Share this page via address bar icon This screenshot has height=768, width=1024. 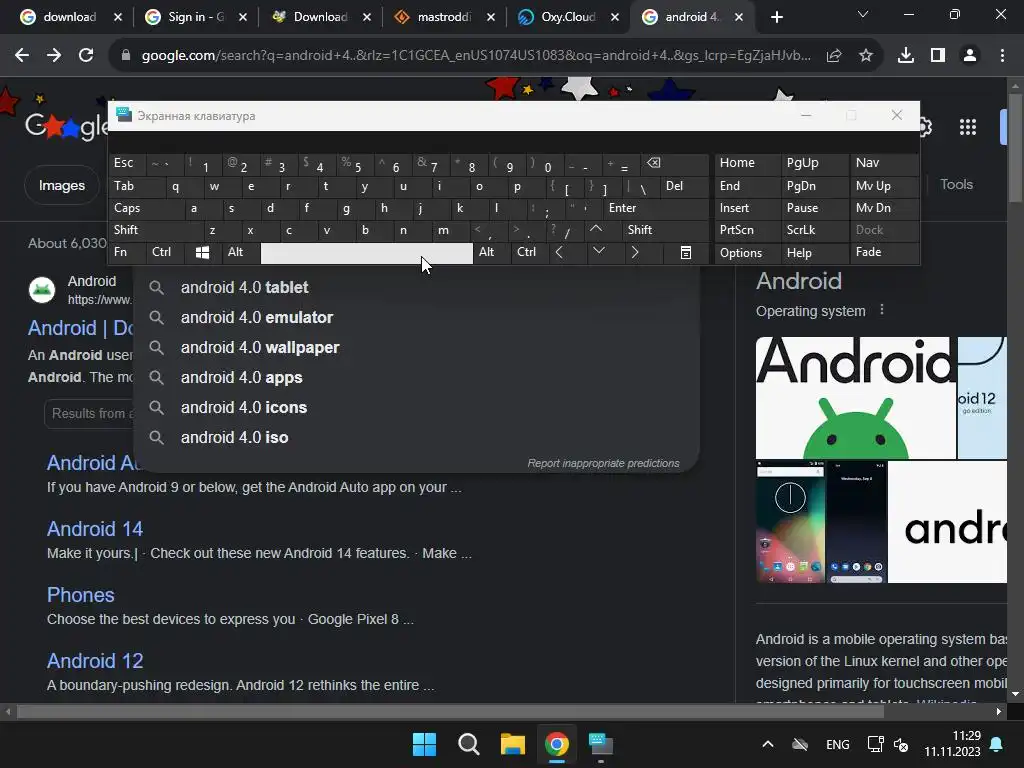834,56
